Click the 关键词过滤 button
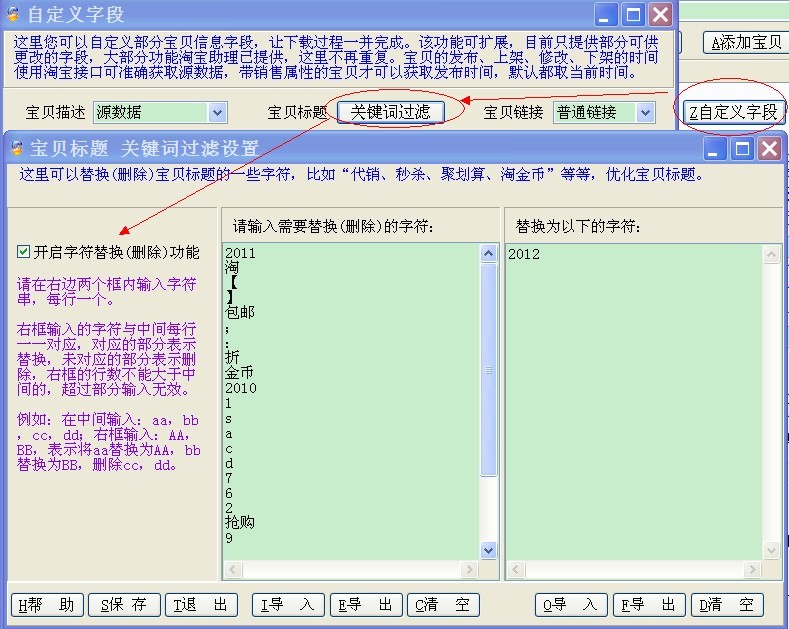Screen dimensions: 789x629 (390, 112)
